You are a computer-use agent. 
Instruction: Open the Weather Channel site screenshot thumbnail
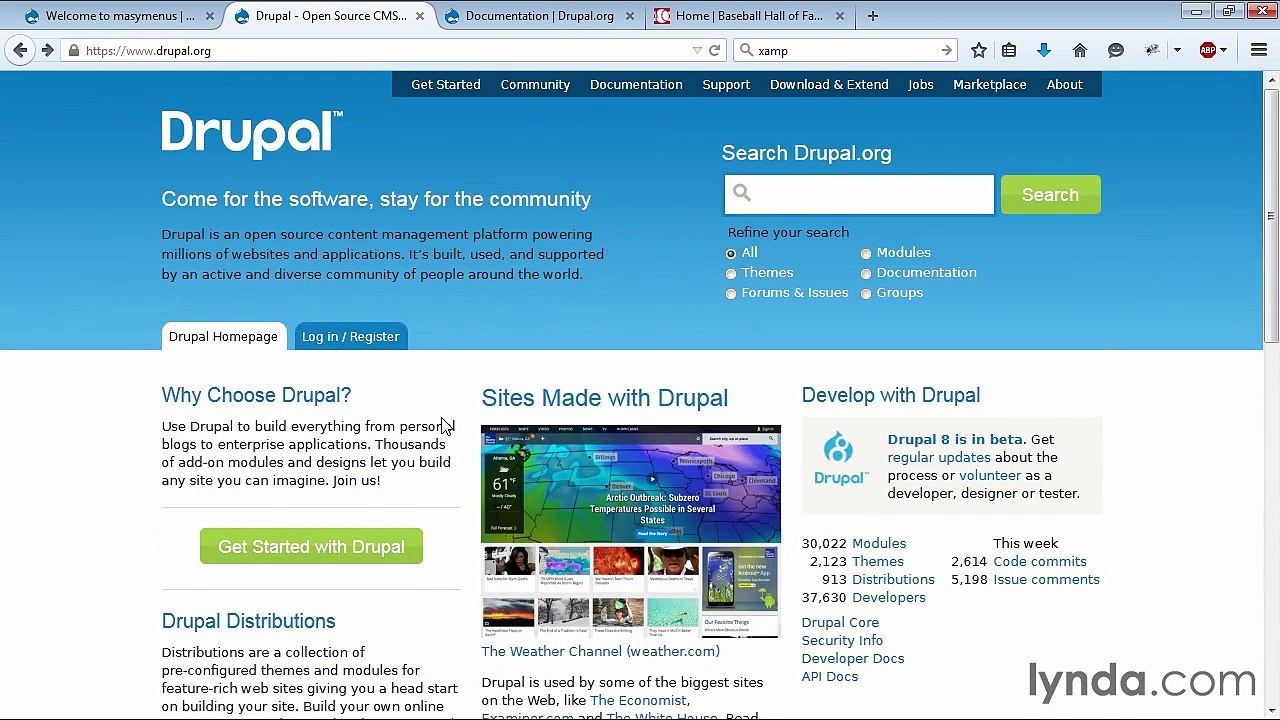(631, 531)
